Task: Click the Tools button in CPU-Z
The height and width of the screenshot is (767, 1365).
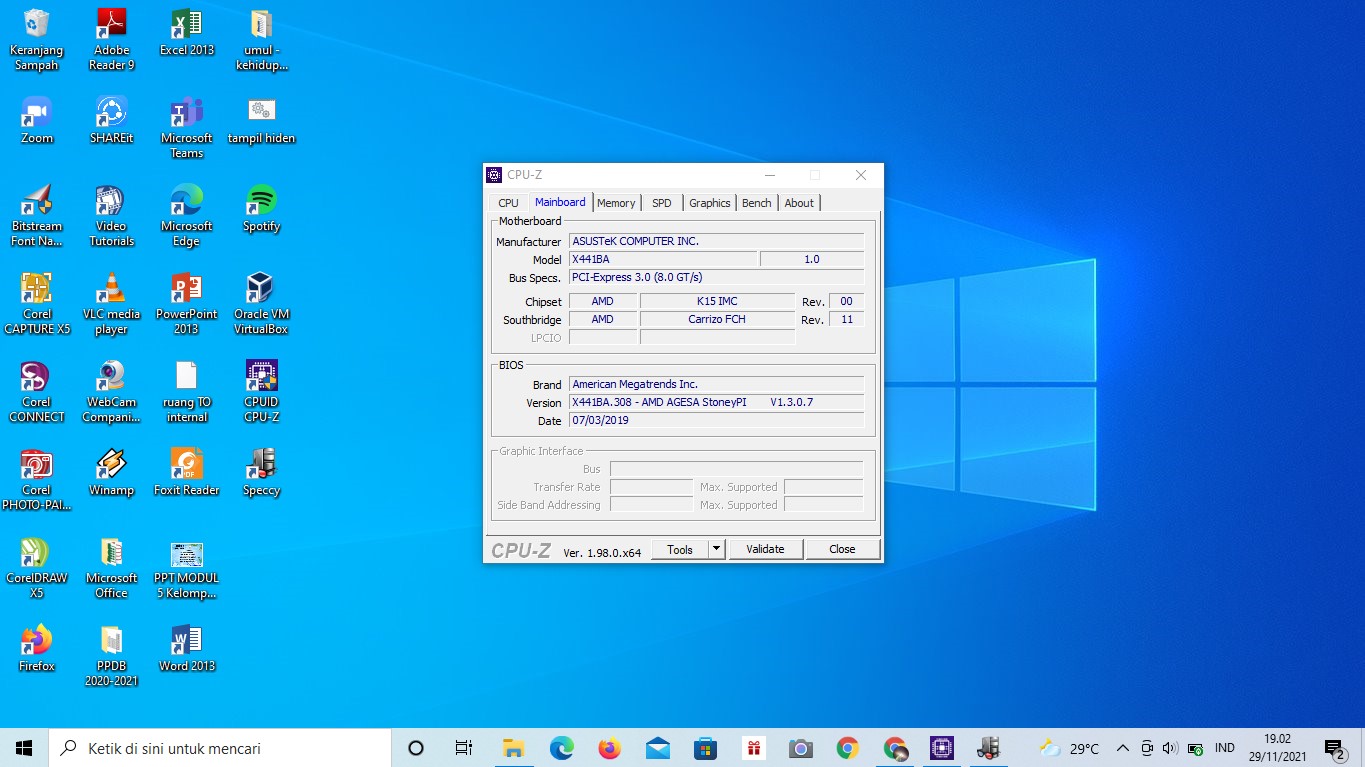Action: click(680, 549)
